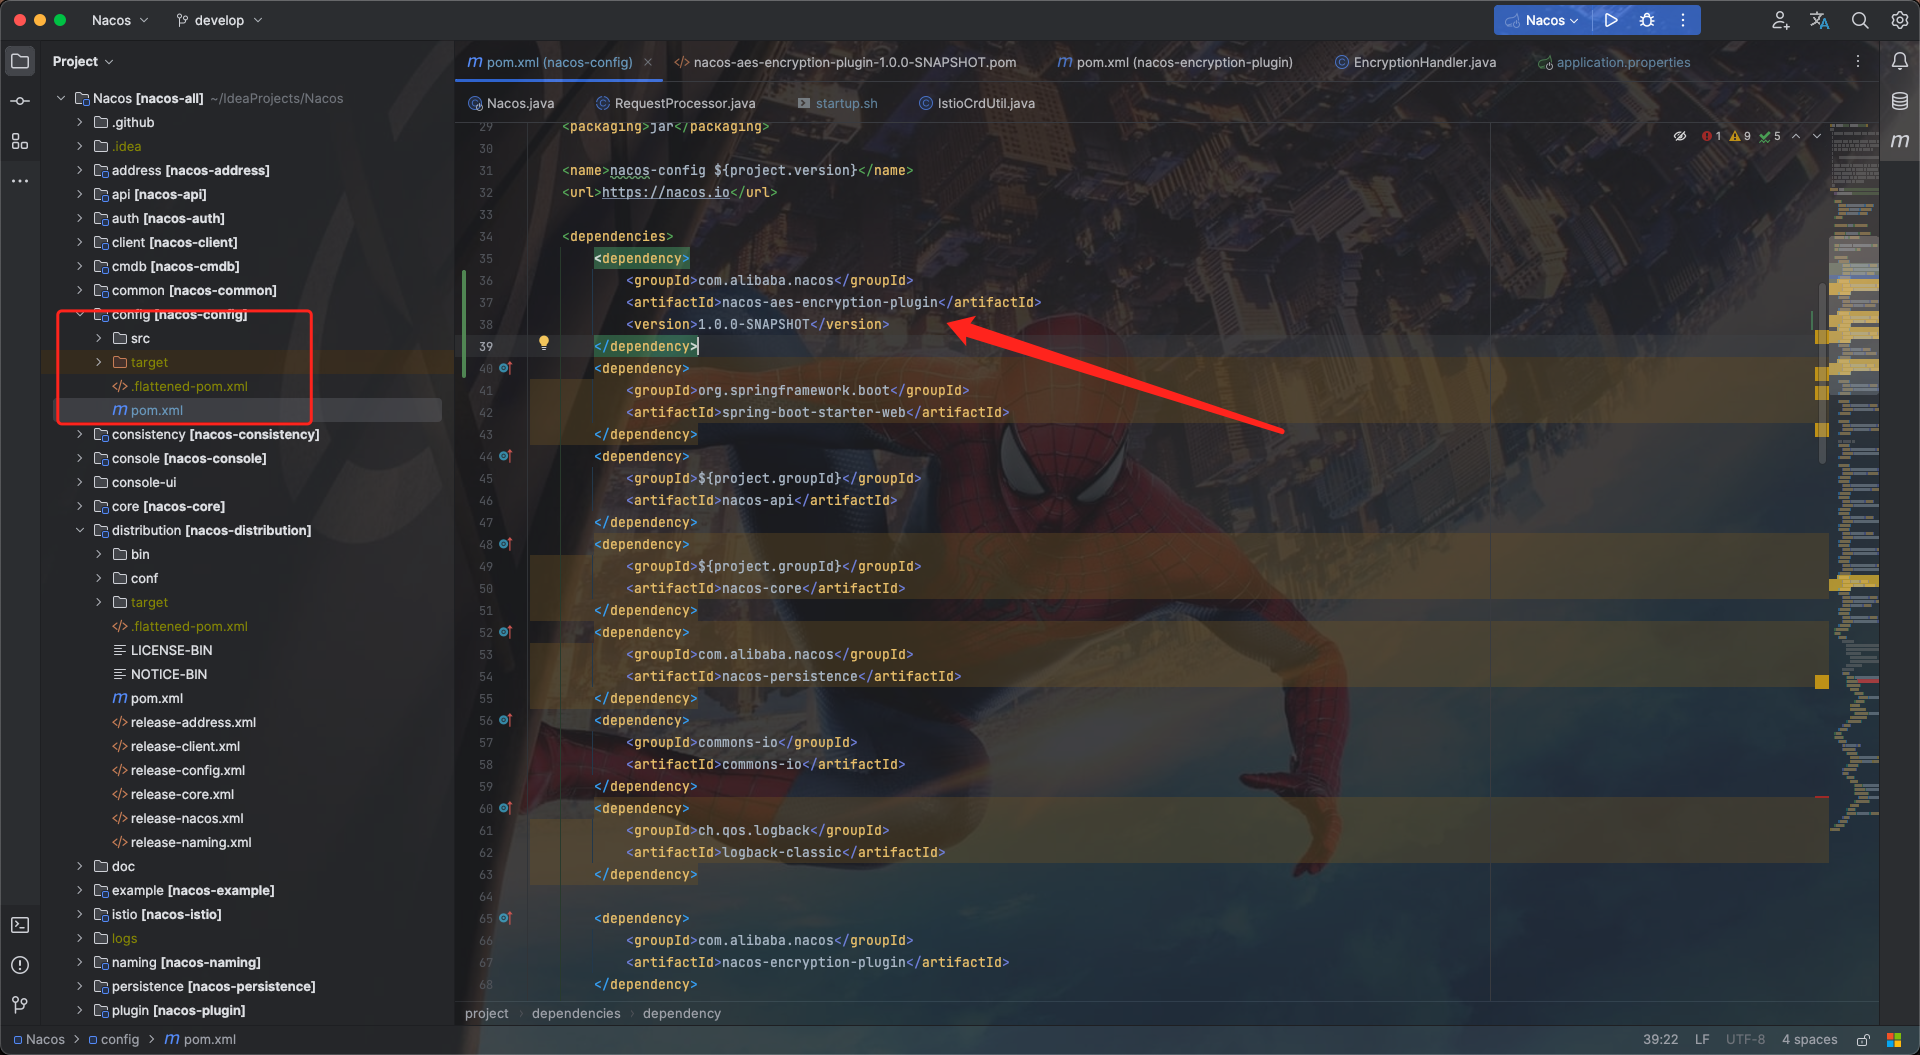Toggle the inspection eye widget

[1680, 136]
